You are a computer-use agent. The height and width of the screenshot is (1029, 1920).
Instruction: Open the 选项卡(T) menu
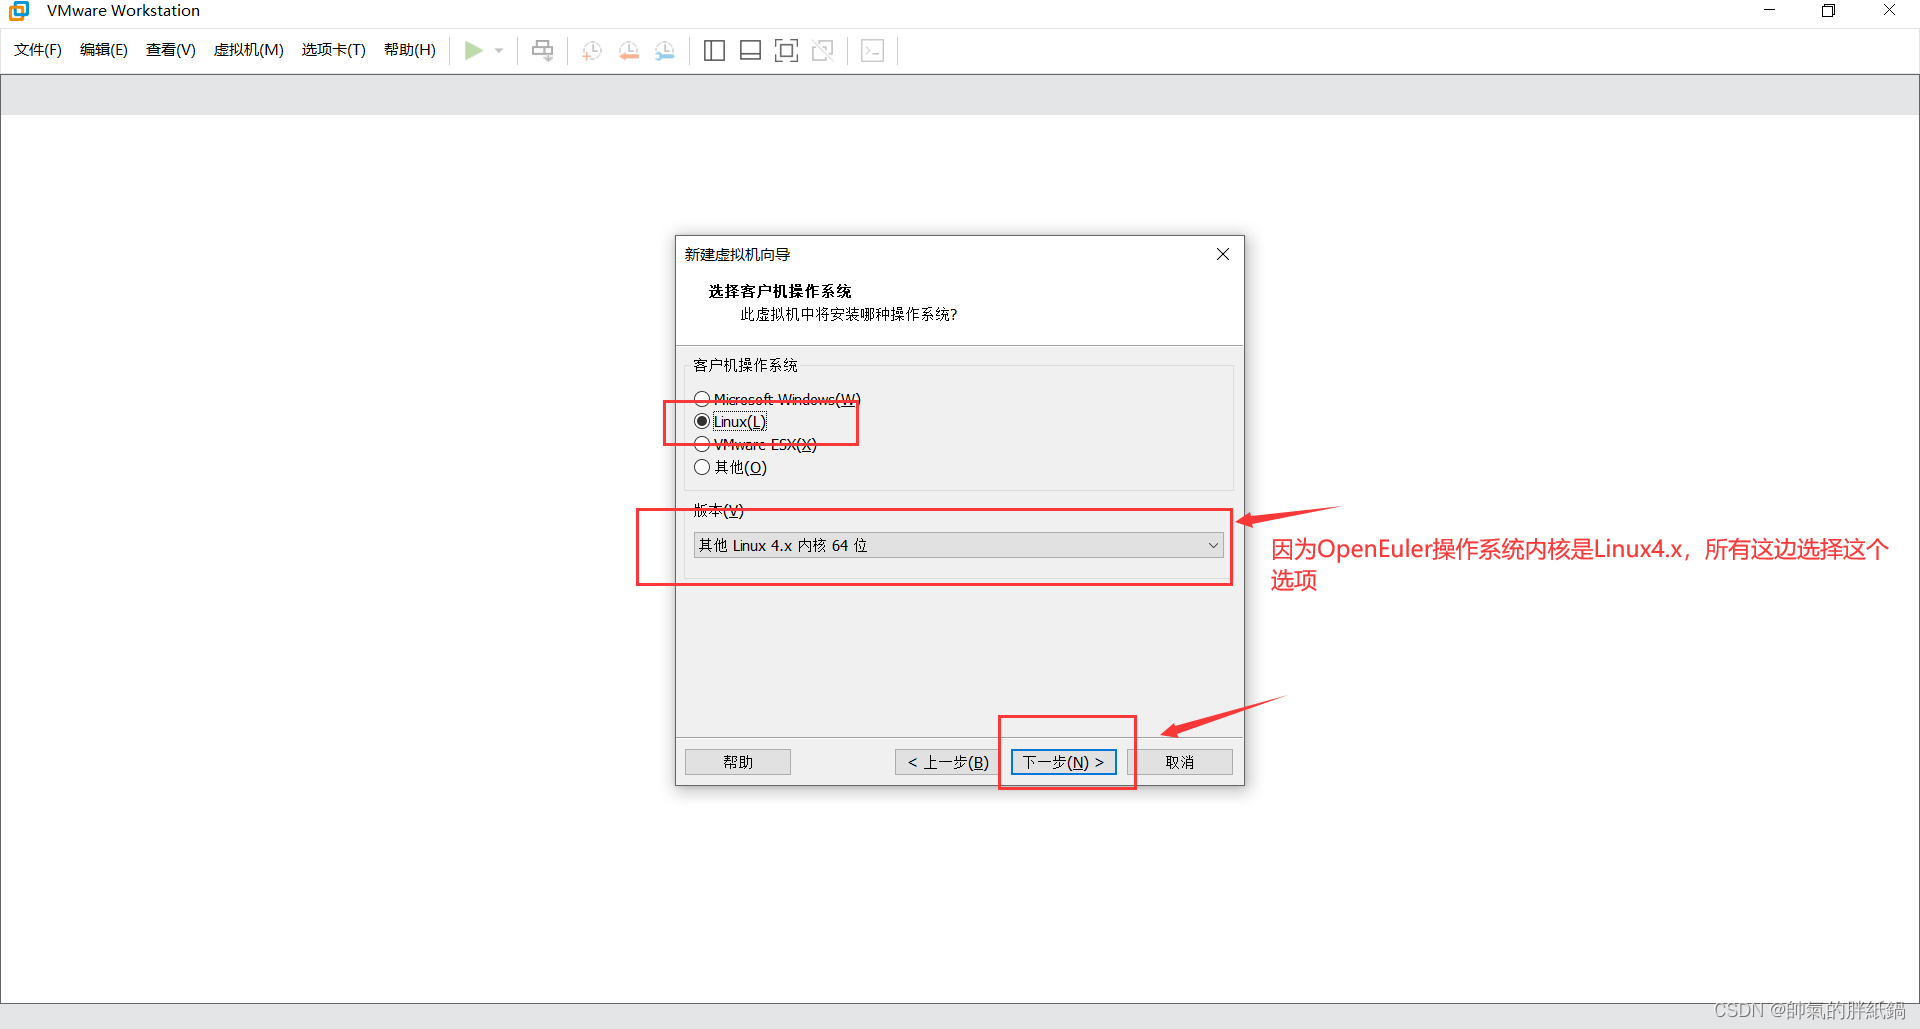click(x=334, y=50)
